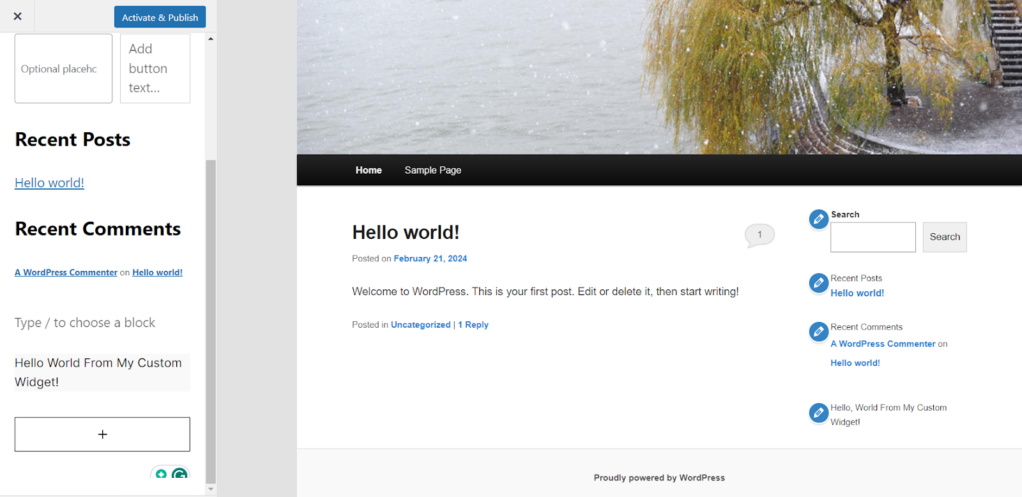Screen dimensions: 1022x497
Task: Add a block with the plus button
Action: [x=102, y=434]
